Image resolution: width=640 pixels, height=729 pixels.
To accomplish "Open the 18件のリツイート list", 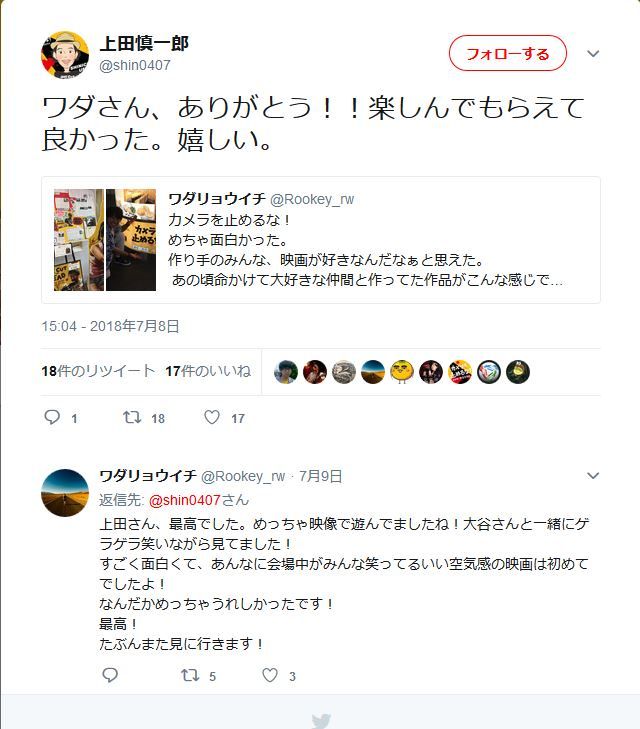I will 98,371.
